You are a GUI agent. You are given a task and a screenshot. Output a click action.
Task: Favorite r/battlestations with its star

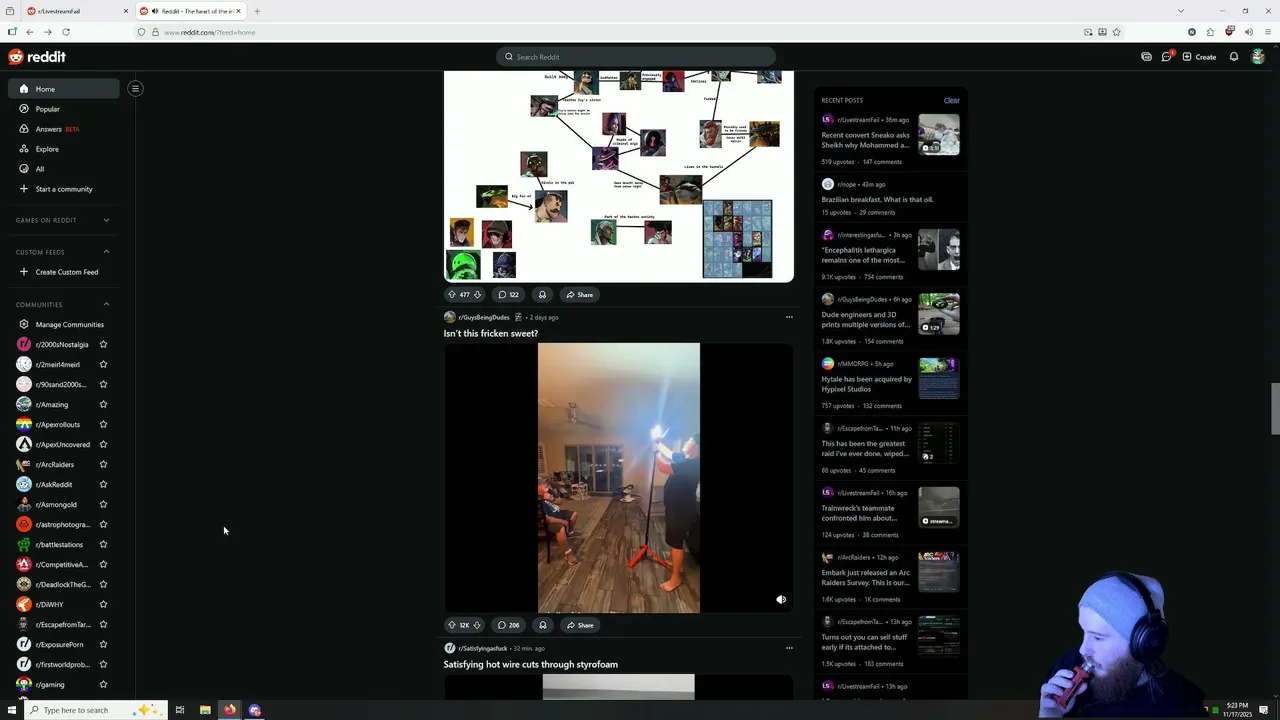[x=103, y=544]
